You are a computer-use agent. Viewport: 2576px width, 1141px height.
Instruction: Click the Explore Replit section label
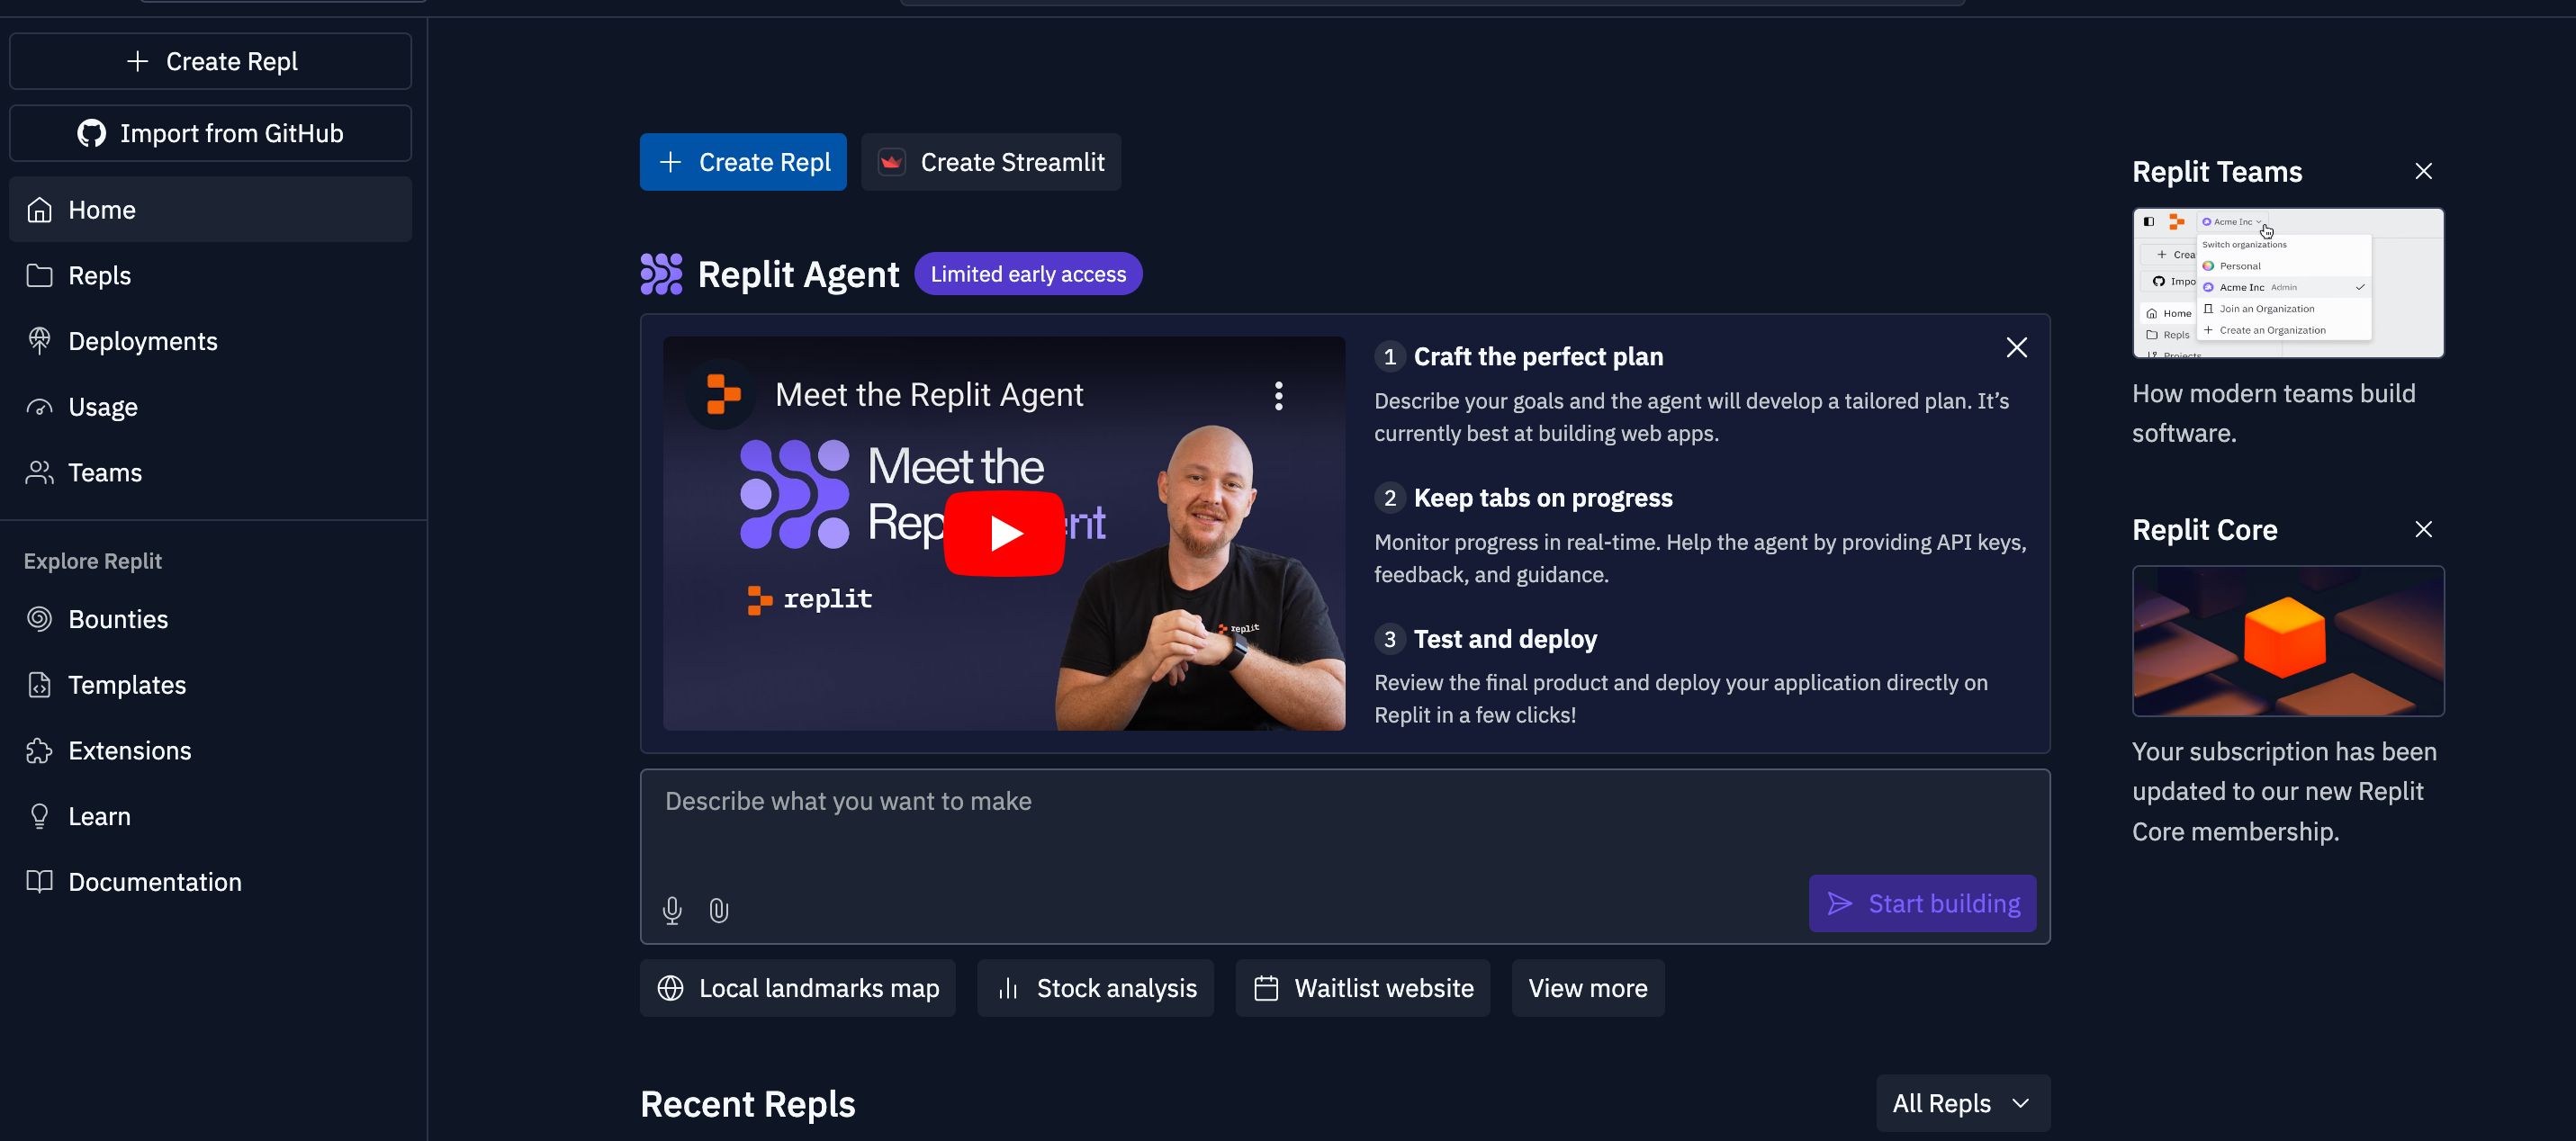coord(93,561)
